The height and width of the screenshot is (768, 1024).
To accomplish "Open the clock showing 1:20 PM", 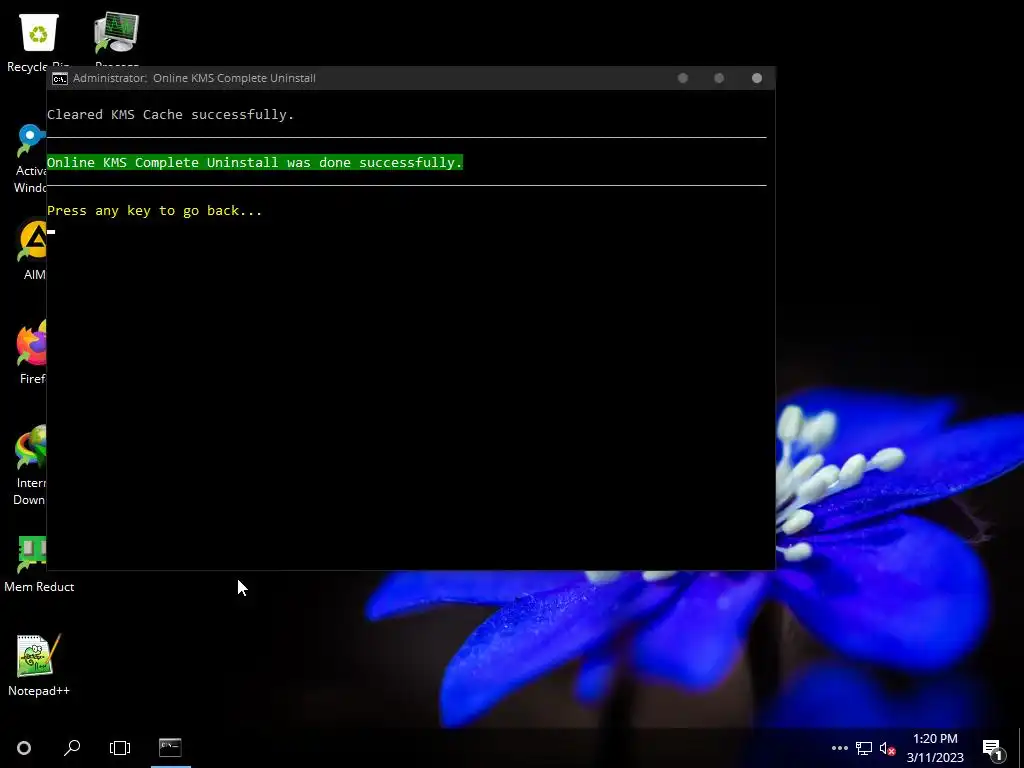I will click(x=935, y=748).
